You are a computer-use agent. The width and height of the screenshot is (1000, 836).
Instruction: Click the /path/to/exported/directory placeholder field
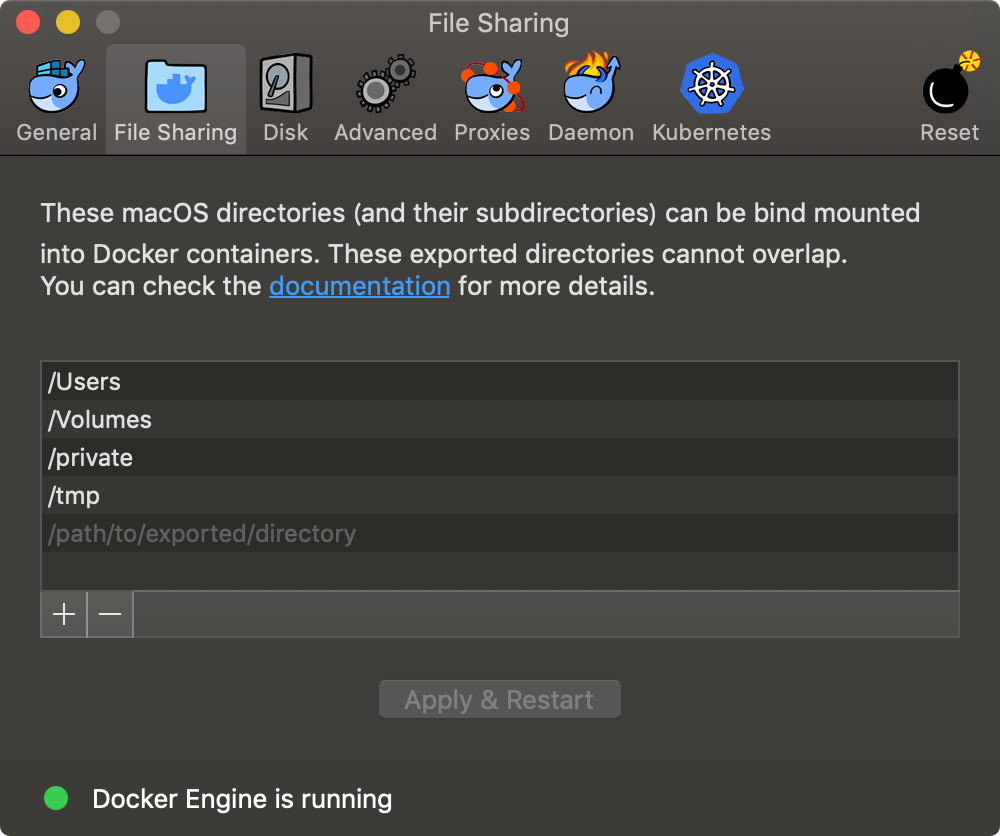[x=499, y=533]
